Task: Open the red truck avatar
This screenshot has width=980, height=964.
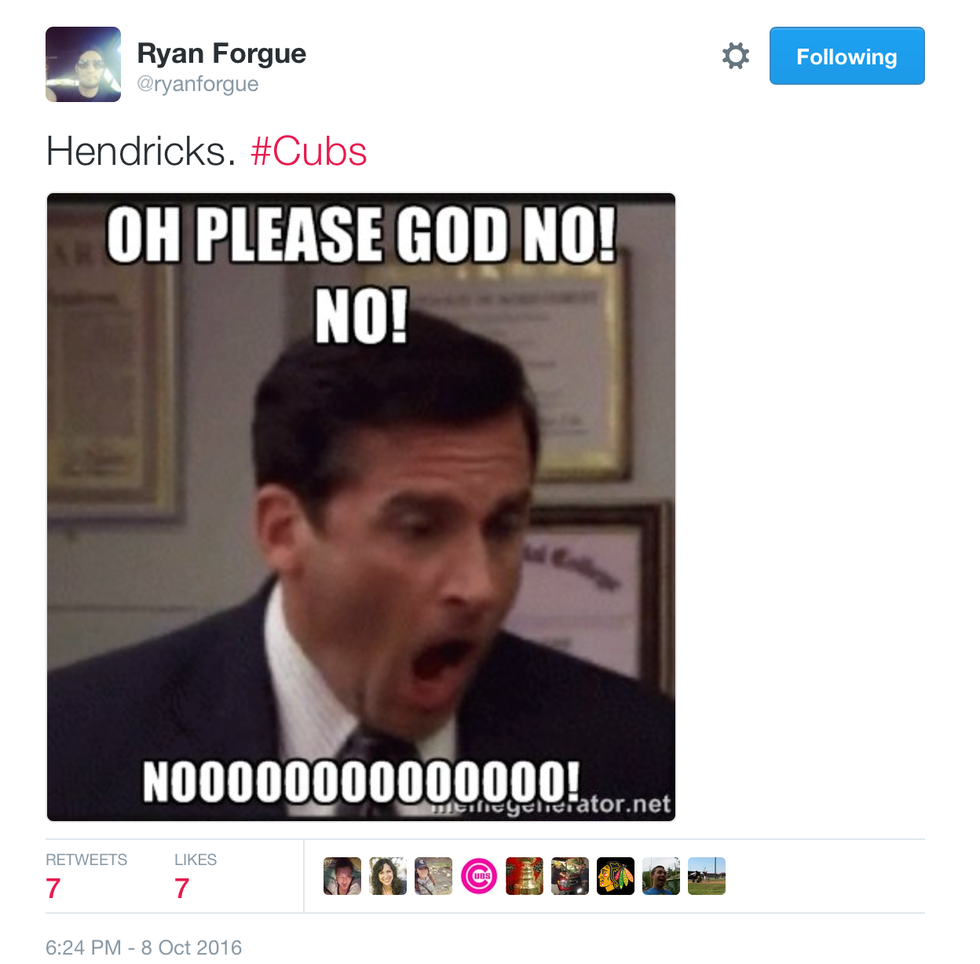Action: (x=570, y=876)
